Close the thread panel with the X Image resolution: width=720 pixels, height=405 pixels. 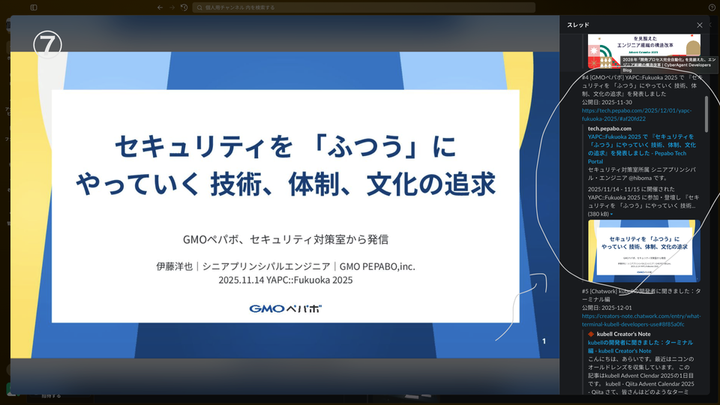click(699, 25)
